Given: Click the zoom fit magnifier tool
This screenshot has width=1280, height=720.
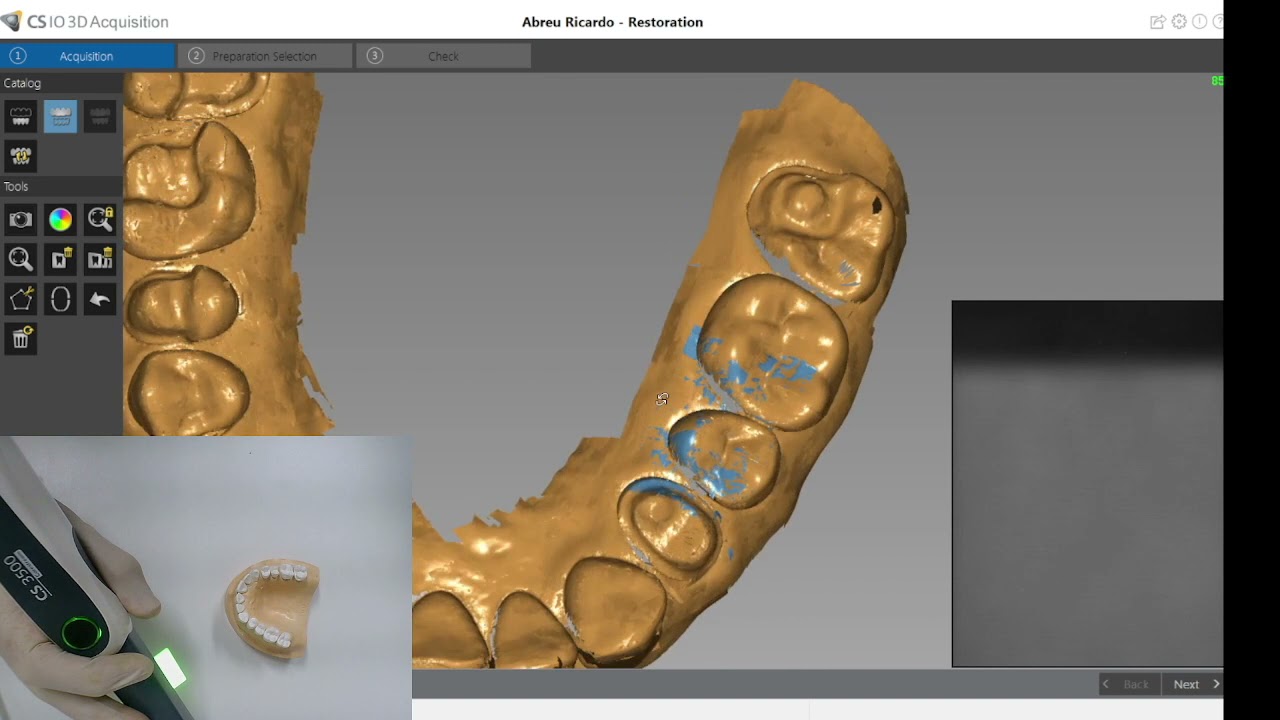Looking at the screenshot, I should (21, 260).
